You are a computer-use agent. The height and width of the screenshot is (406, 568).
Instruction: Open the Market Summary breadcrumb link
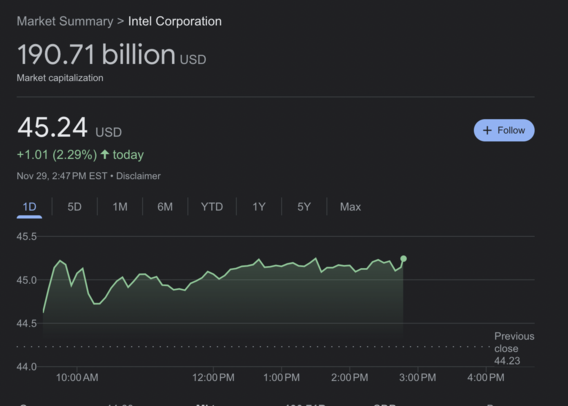[65, 21]
